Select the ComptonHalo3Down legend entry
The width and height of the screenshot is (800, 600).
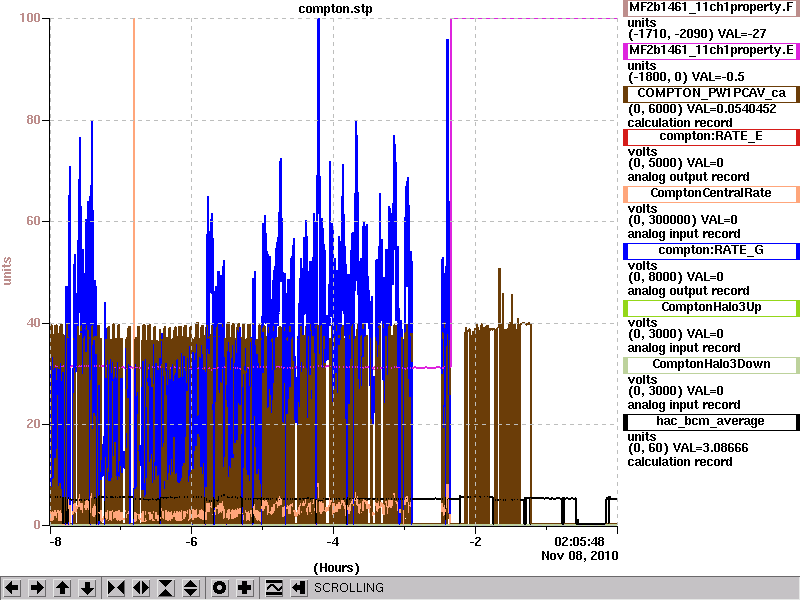711,364
